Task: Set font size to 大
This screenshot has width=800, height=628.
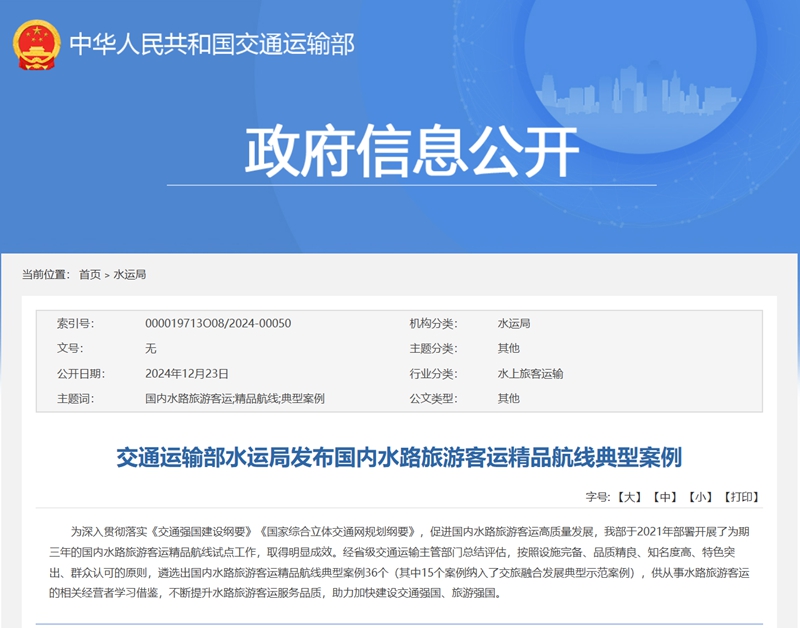Action: coord(629,497)
